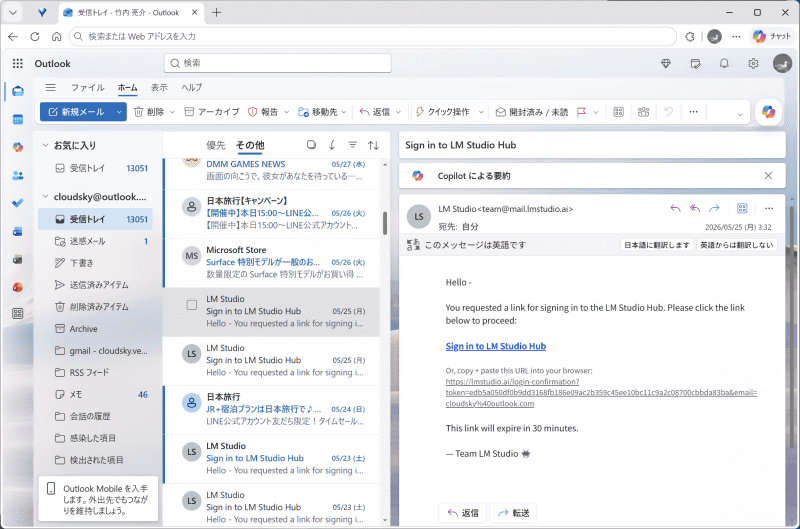The height and width of the screenshot is (529, 800).
Task: Click the undo icon in ribbon
Action: tap(668, 112)
